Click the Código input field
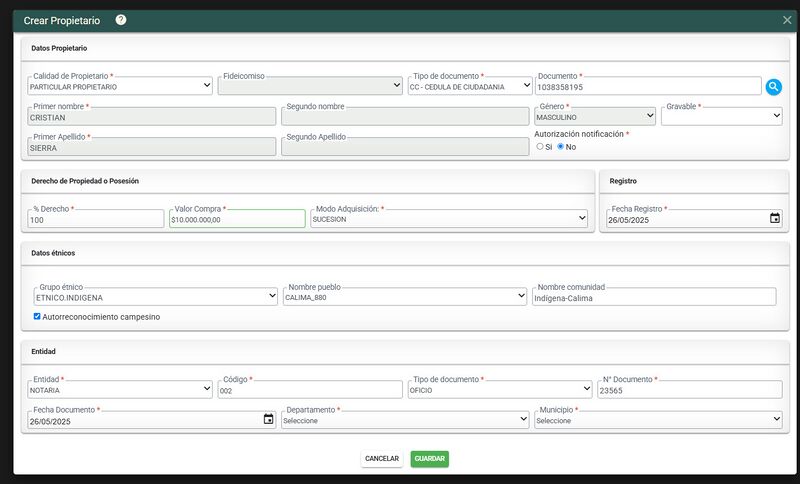This screenshot has width=800, height=484. (310, 391)
